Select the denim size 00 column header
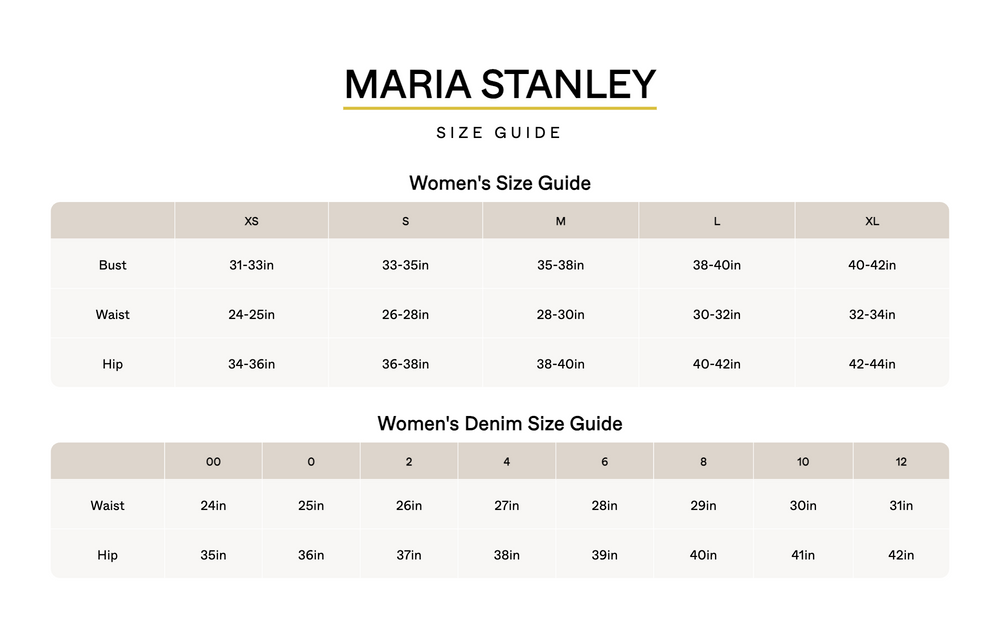Viewport: 1000px width, 644px height. (x=213, y=462)
